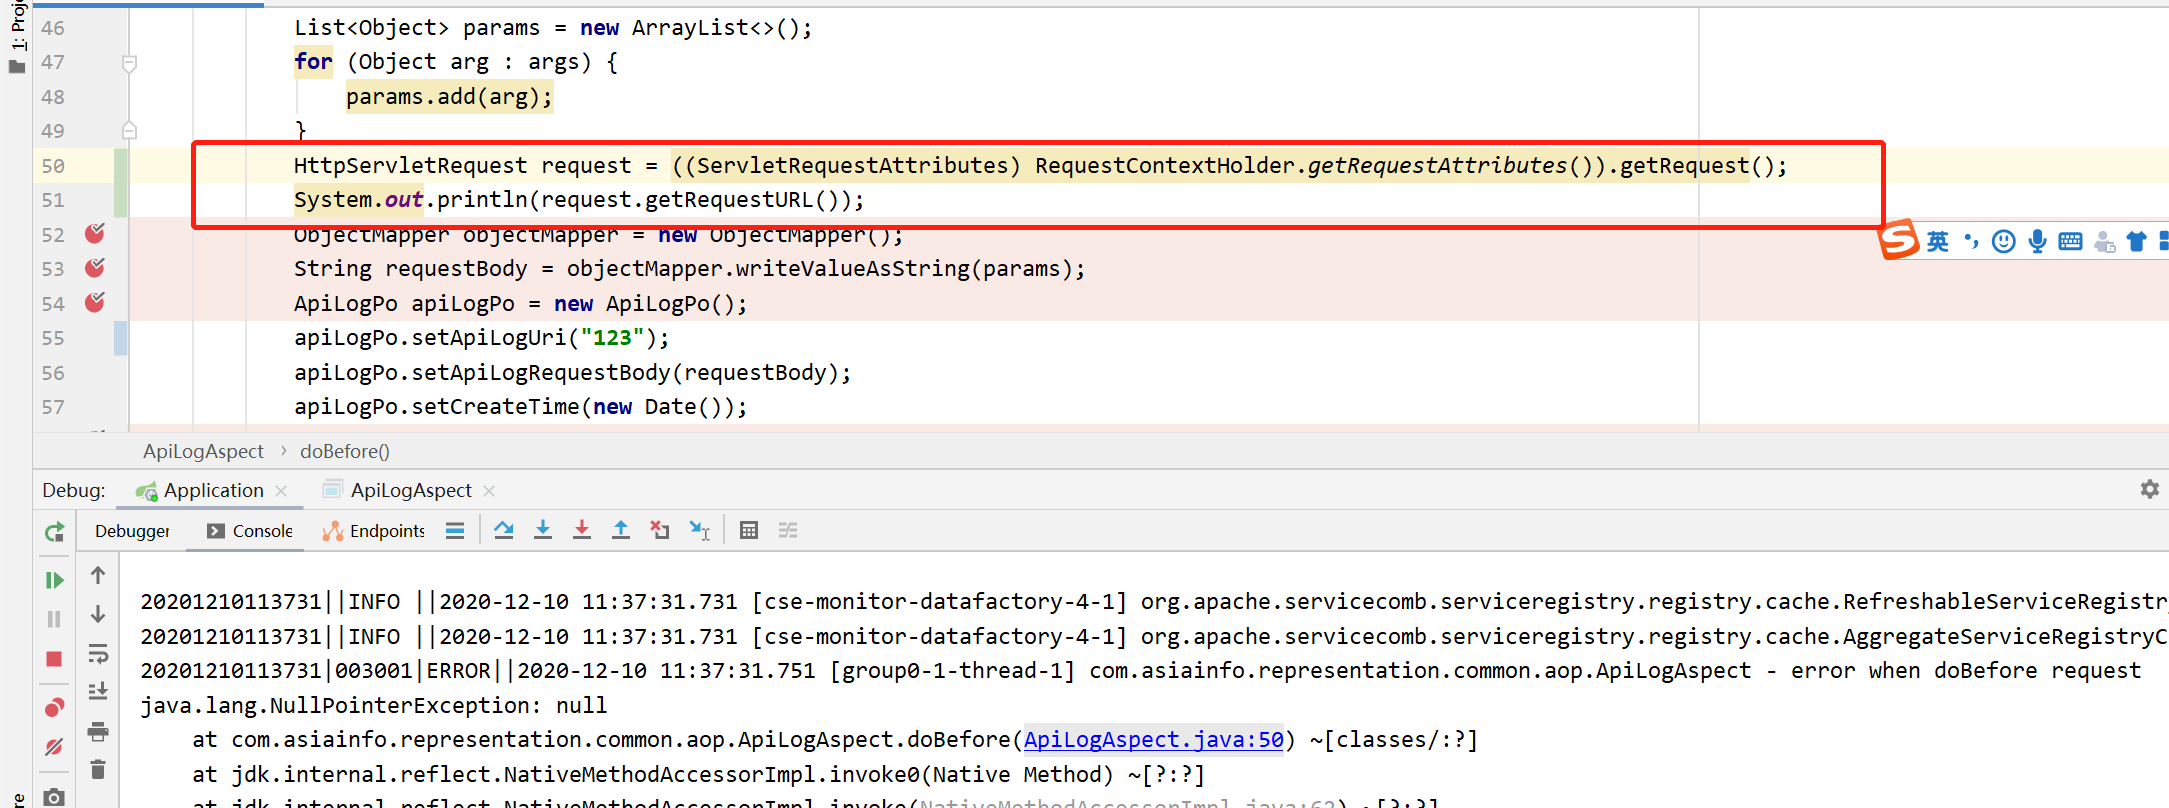The width and height of the screenshot is (2169, 808).
Task: Open the Endpoints tab
Action: point(374,531)
